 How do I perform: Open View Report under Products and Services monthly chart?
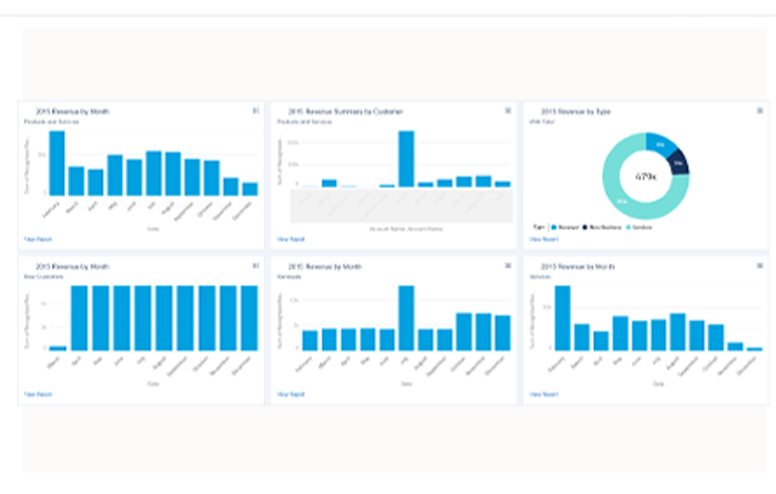tap(38, 239)
